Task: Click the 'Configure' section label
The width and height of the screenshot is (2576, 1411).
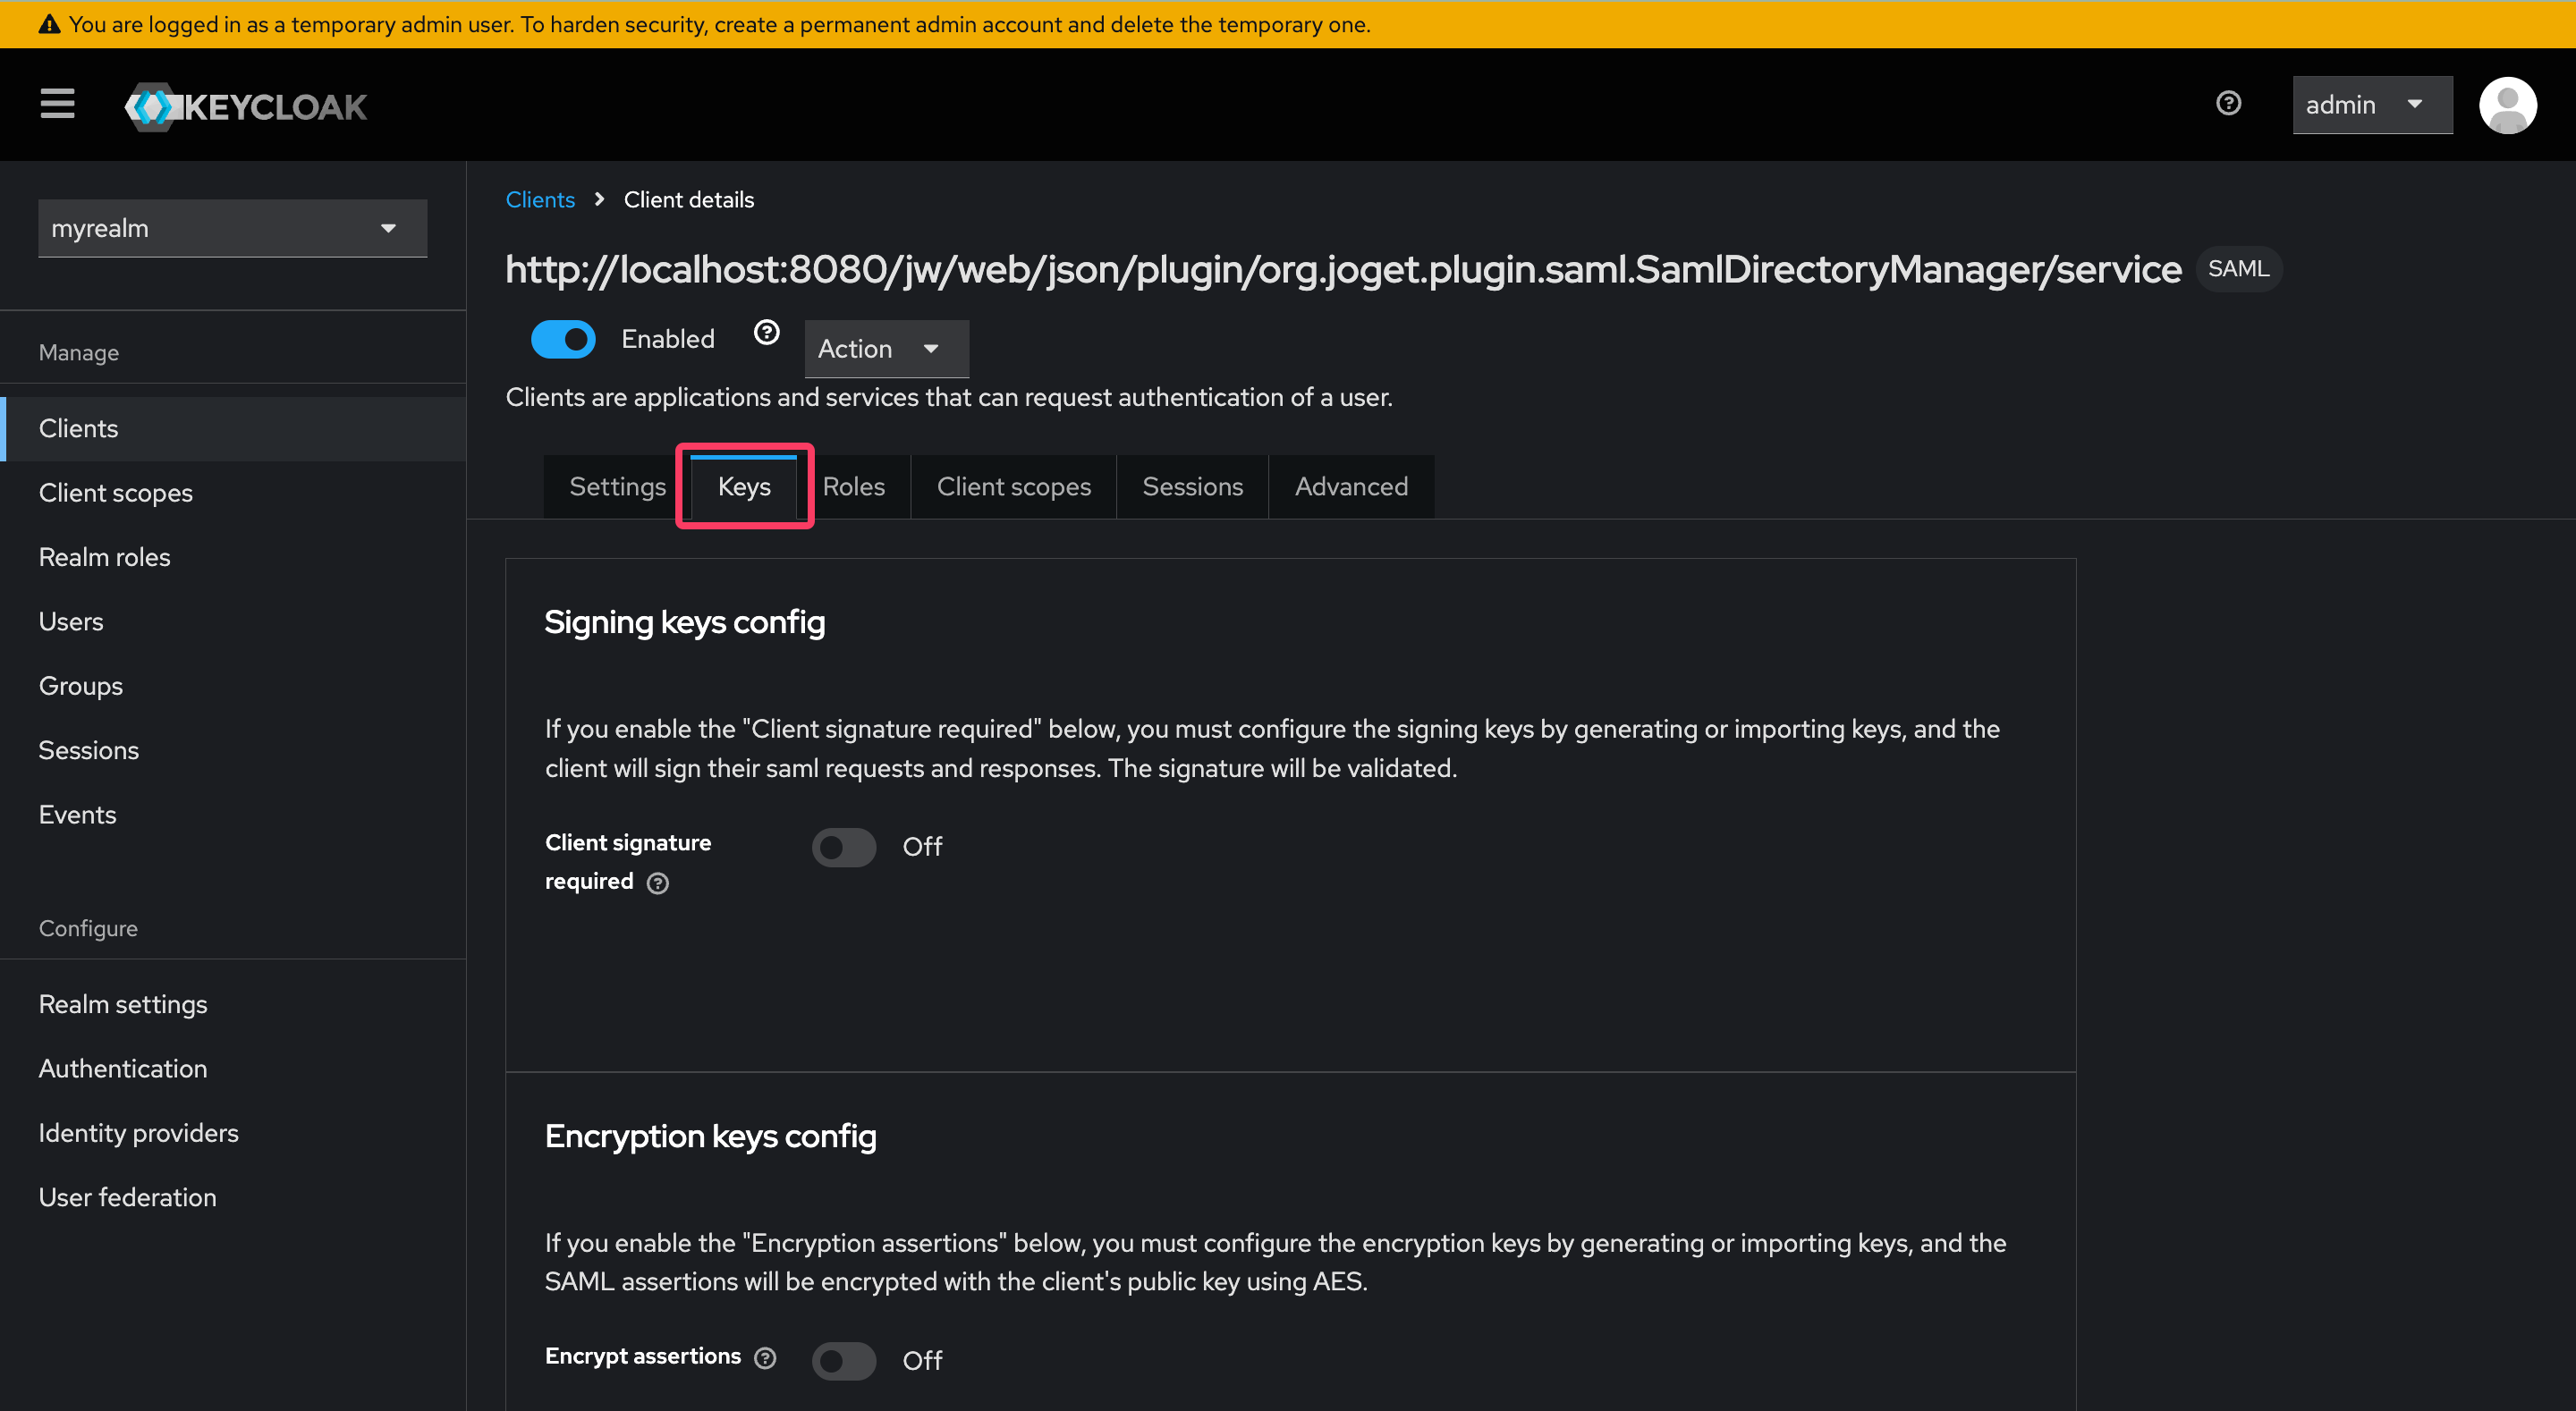Action: pyautogui.click(x=88, y=929)
